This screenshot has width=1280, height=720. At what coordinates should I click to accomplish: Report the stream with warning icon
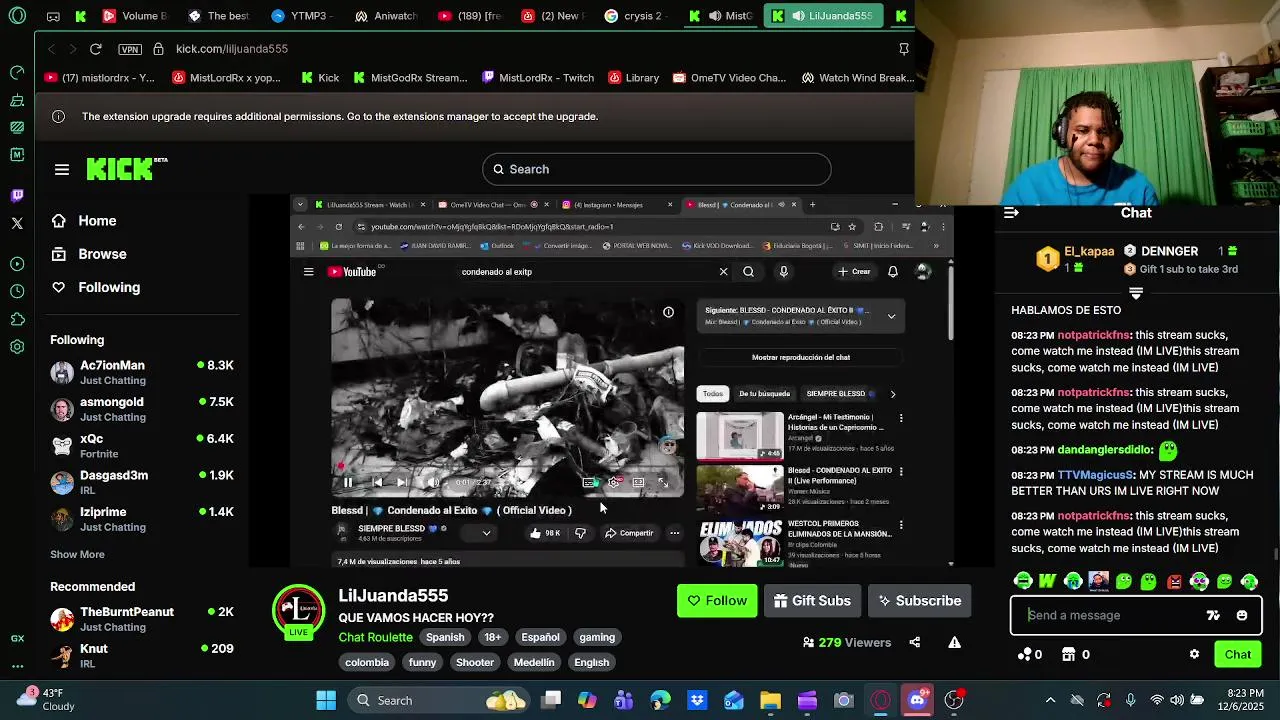(x=955, y=642)
